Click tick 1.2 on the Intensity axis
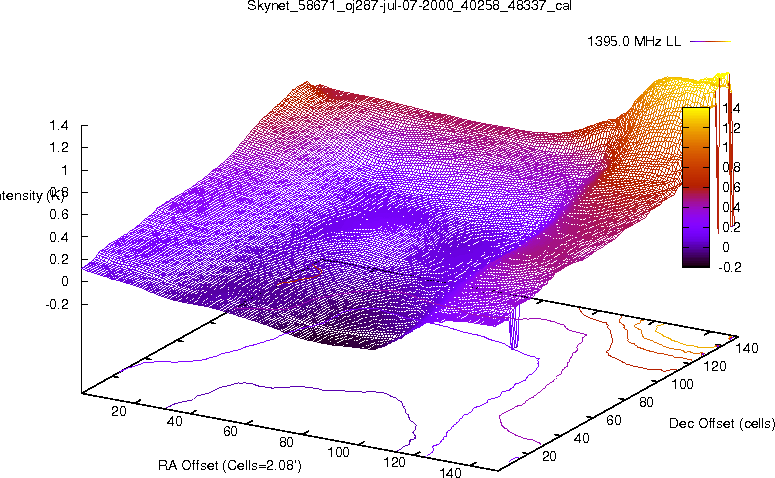This screenshot has width=775, height=478. [59, 148]
